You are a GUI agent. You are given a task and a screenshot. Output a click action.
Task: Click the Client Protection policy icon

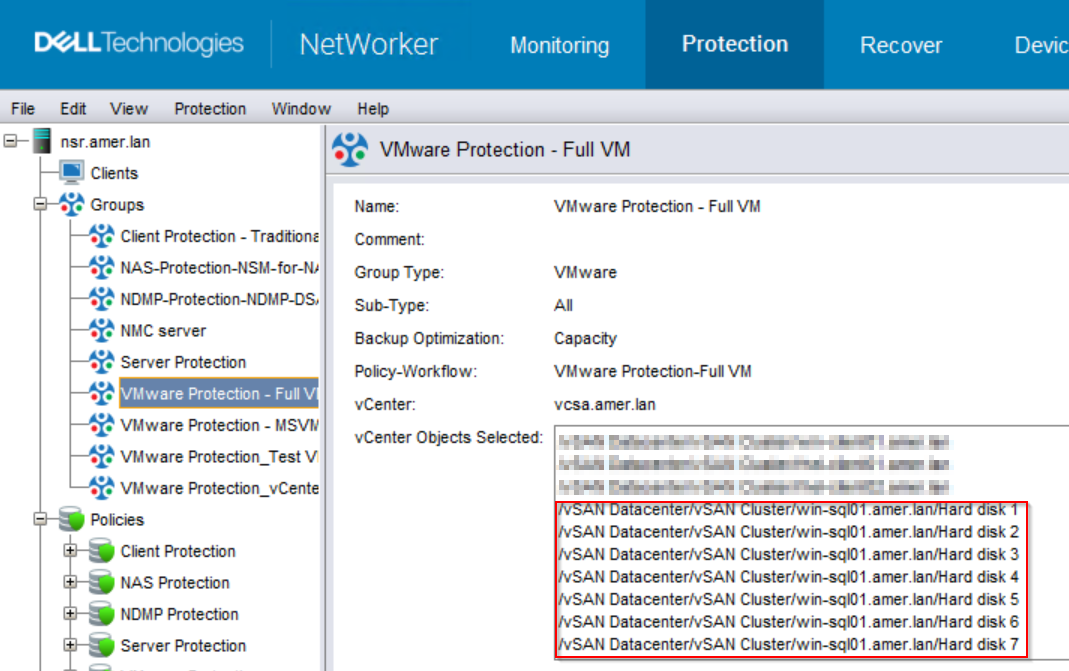[x=102, y=550]
